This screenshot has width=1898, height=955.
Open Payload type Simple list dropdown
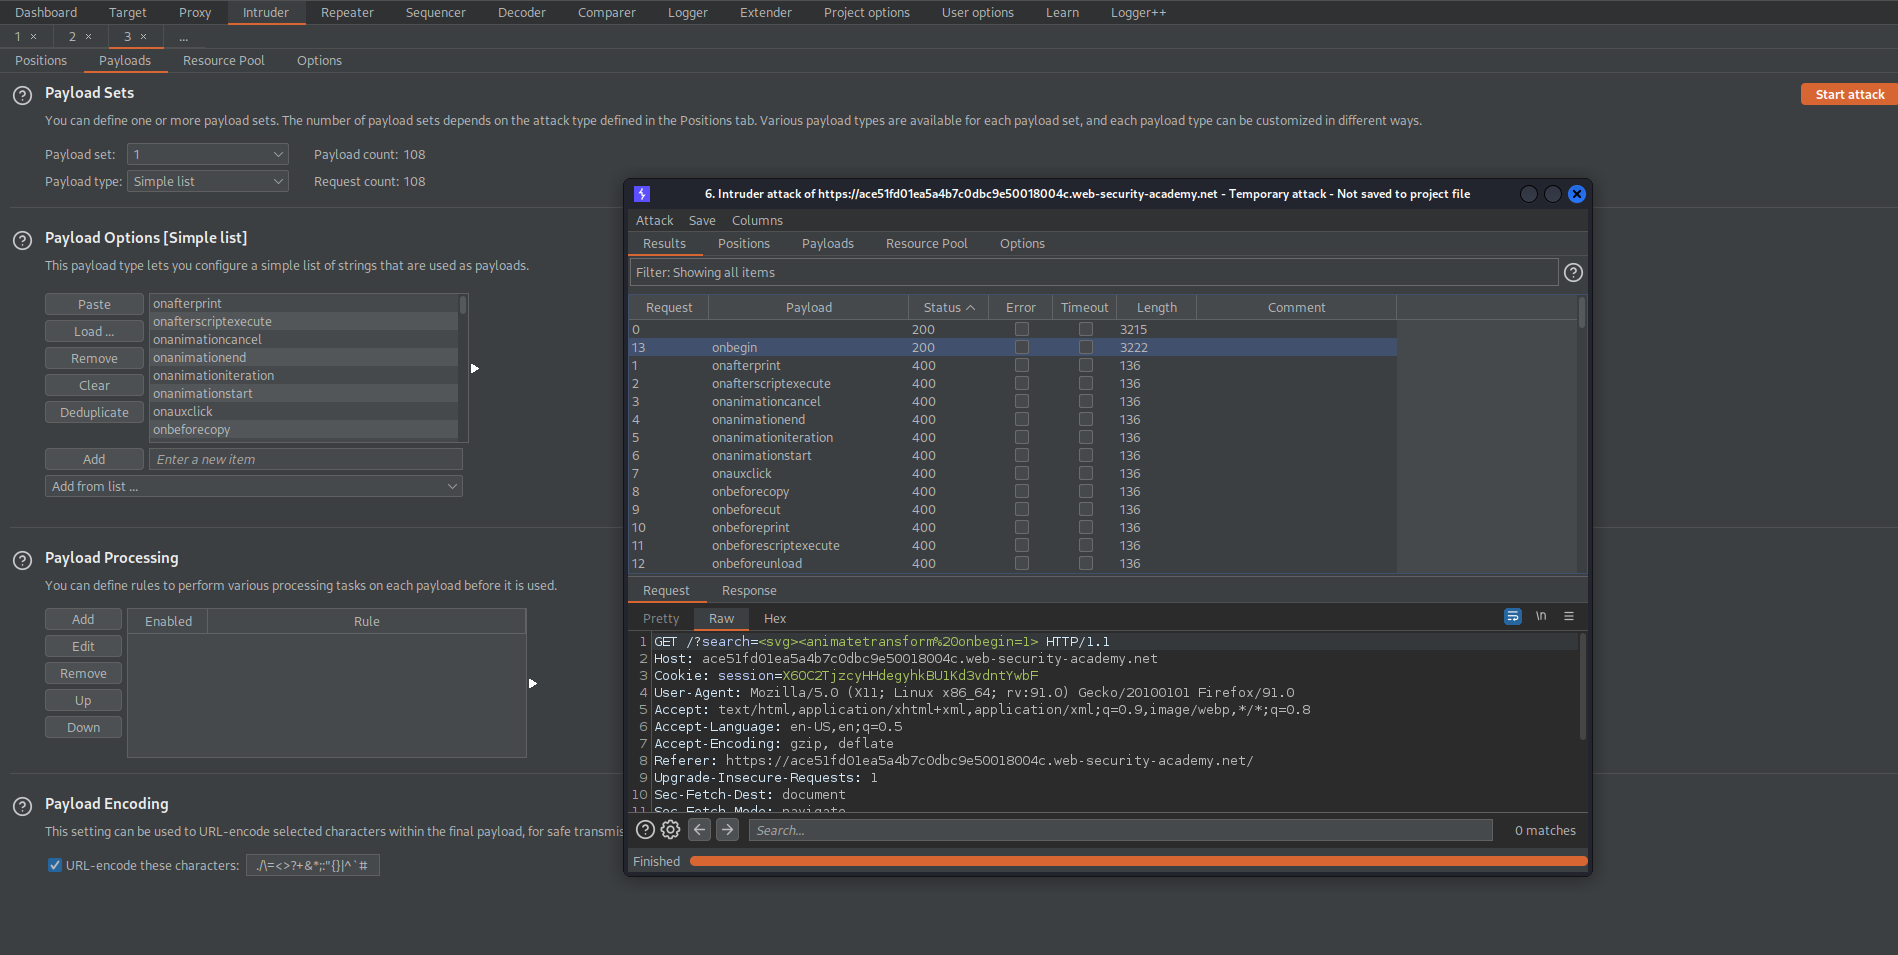208,181
